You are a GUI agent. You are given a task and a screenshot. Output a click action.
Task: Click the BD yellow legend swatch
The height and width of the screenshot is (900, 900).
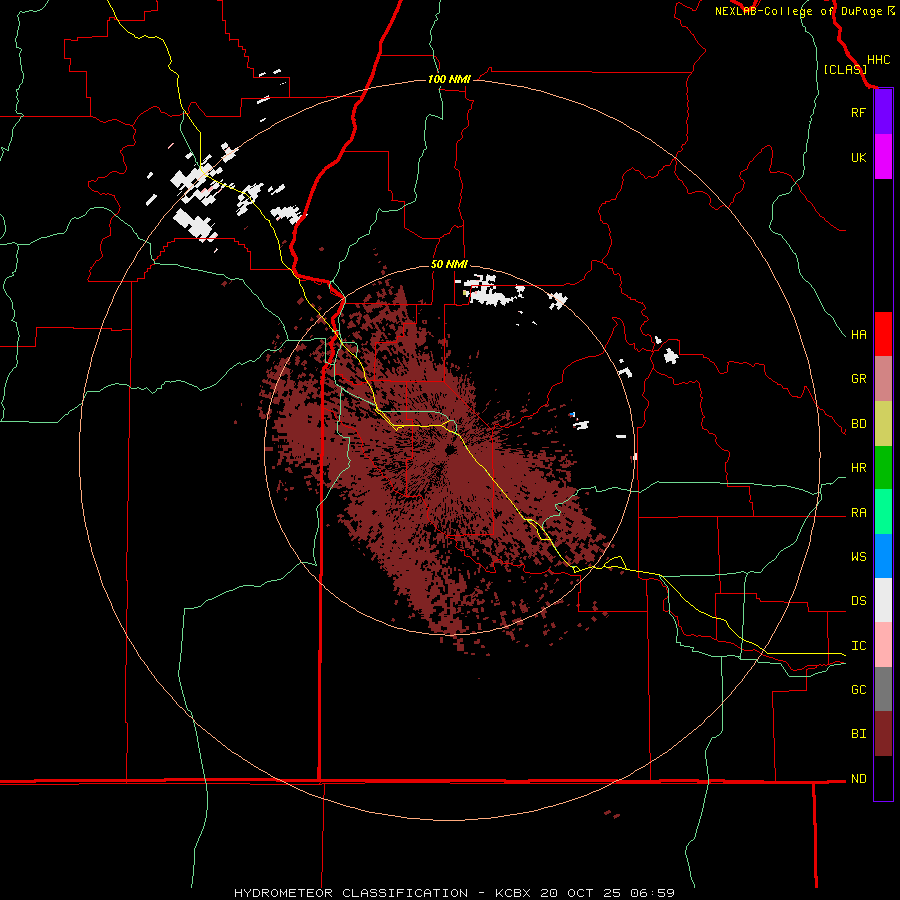pos(883,424)
